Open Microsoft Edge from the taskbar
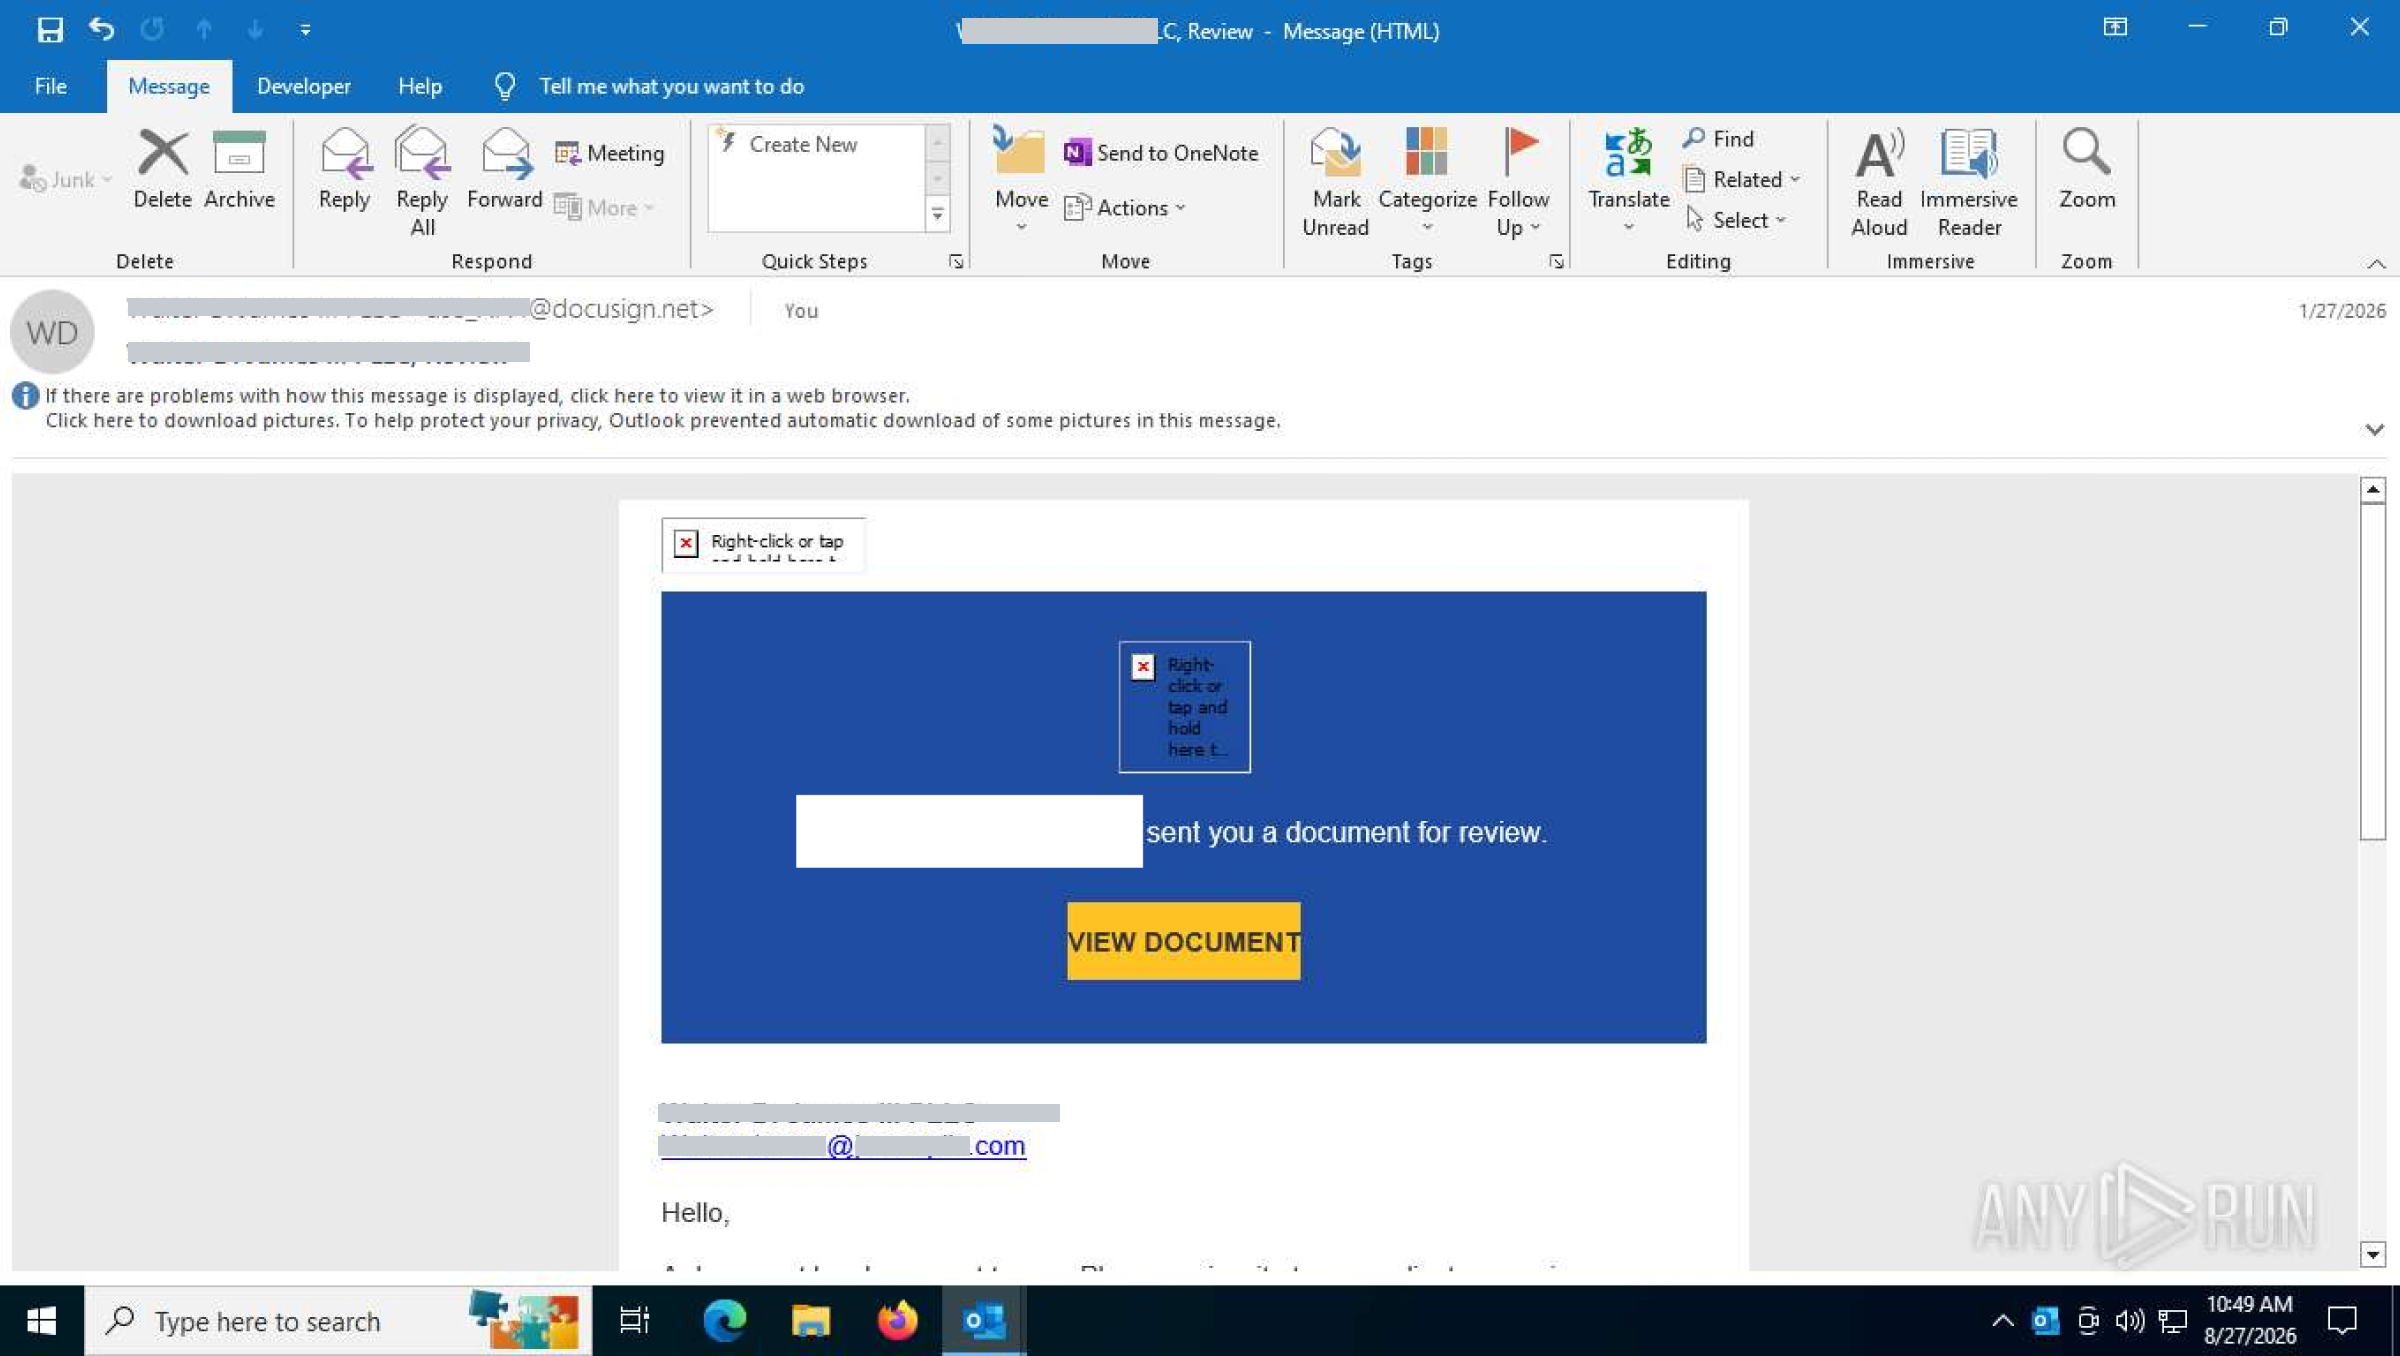The image size is (2400, 1356). (724, 1321)
